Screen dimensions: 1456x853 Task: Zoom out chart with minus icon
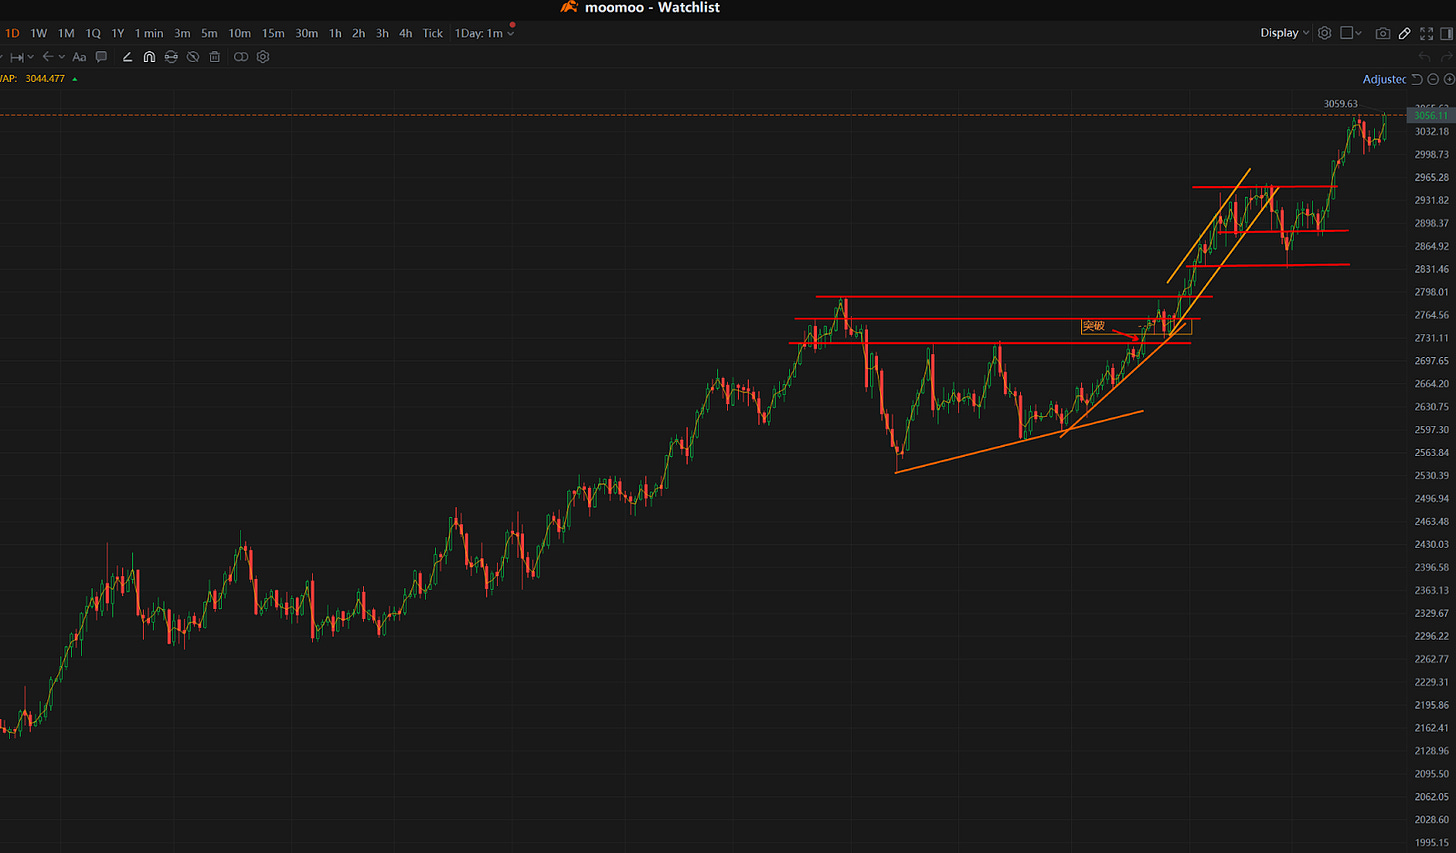pyautogui.click(x=1433, y=79)
